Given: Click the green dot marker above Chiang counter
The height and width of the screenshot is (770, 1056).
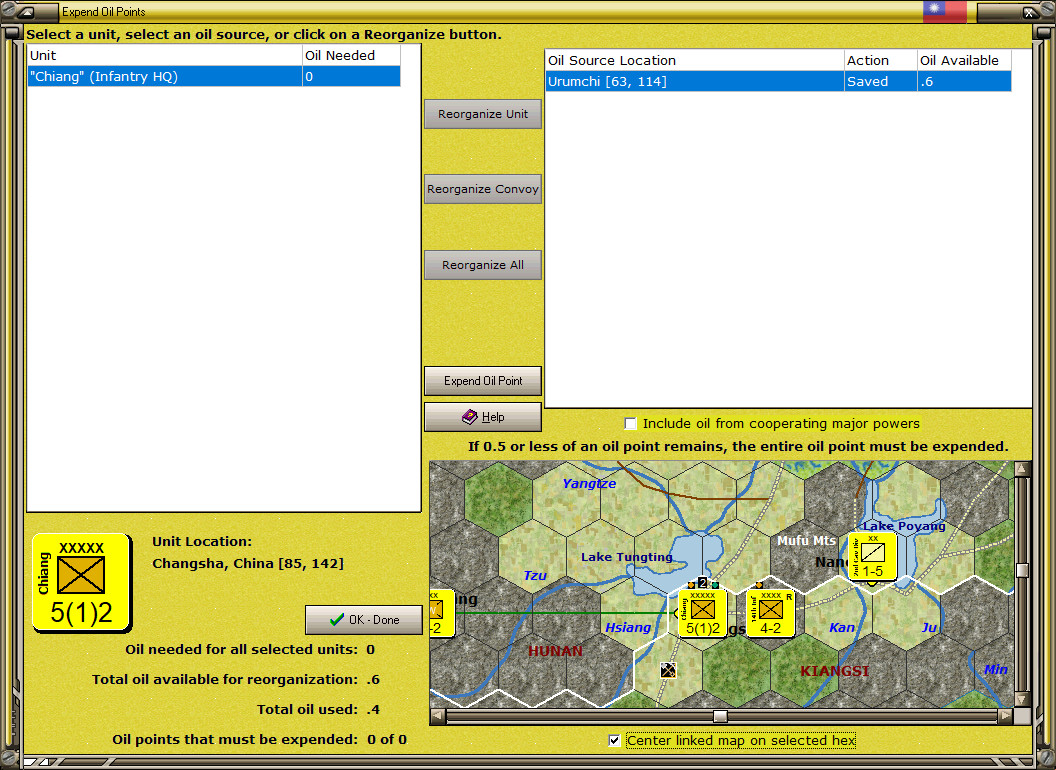Looking at the screenshot, I should pyautogui.click(x=715, y=585).
